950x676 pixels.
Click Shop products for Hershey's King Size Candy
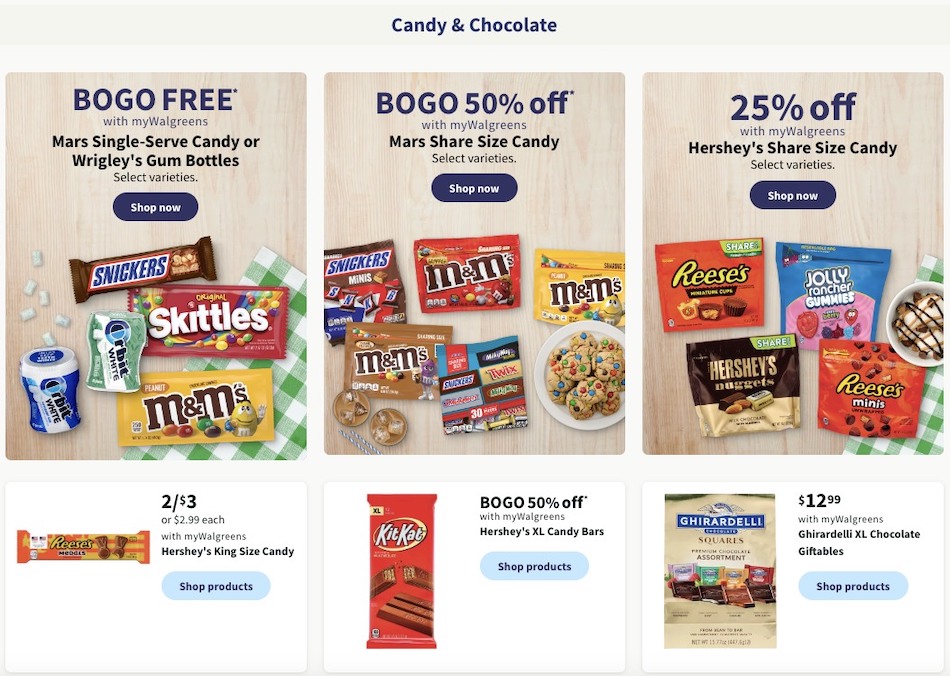[215, 586]
